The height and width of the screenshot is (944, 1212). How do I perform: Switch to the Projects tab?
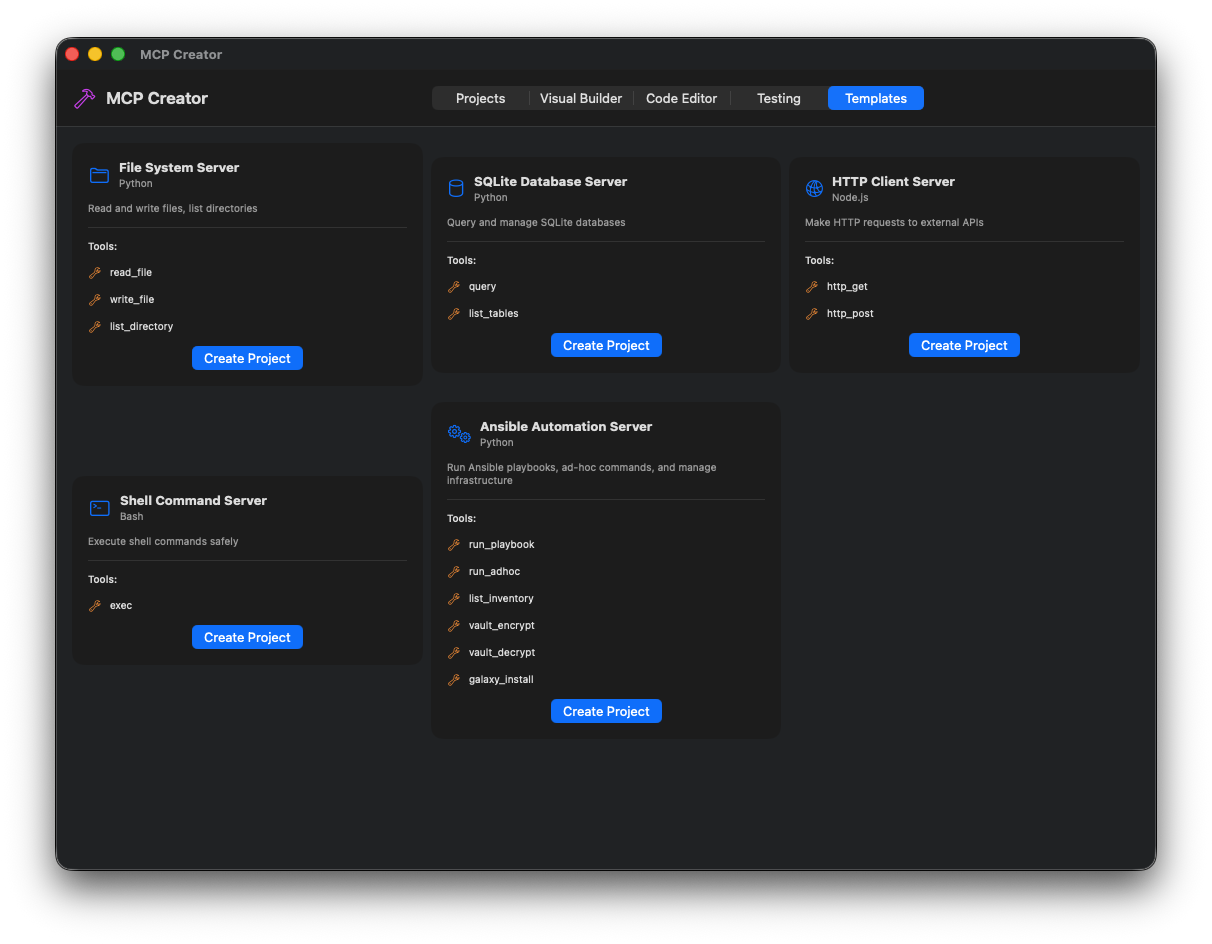[x=480, y=98]
